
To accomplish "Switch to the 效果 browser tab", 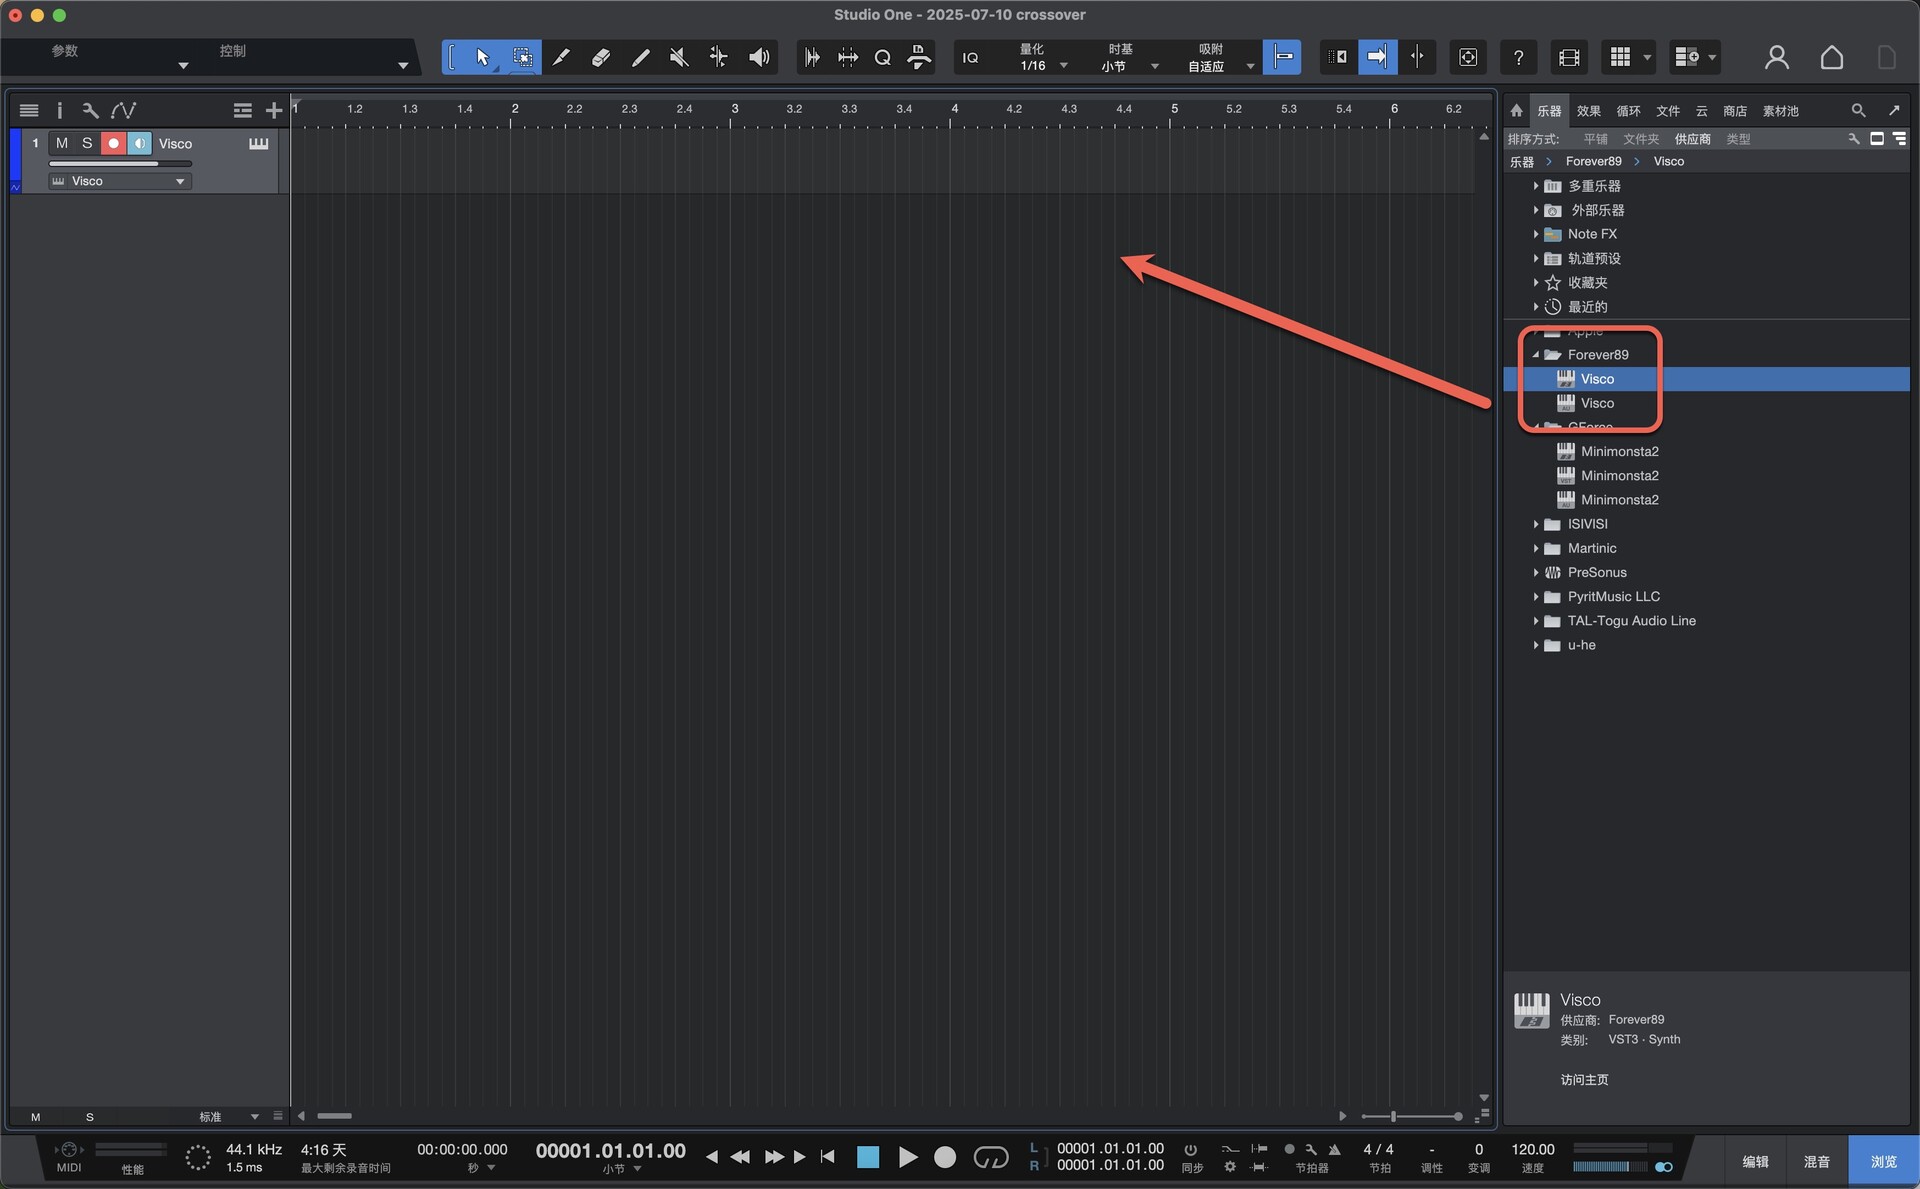I will 1588,111.
